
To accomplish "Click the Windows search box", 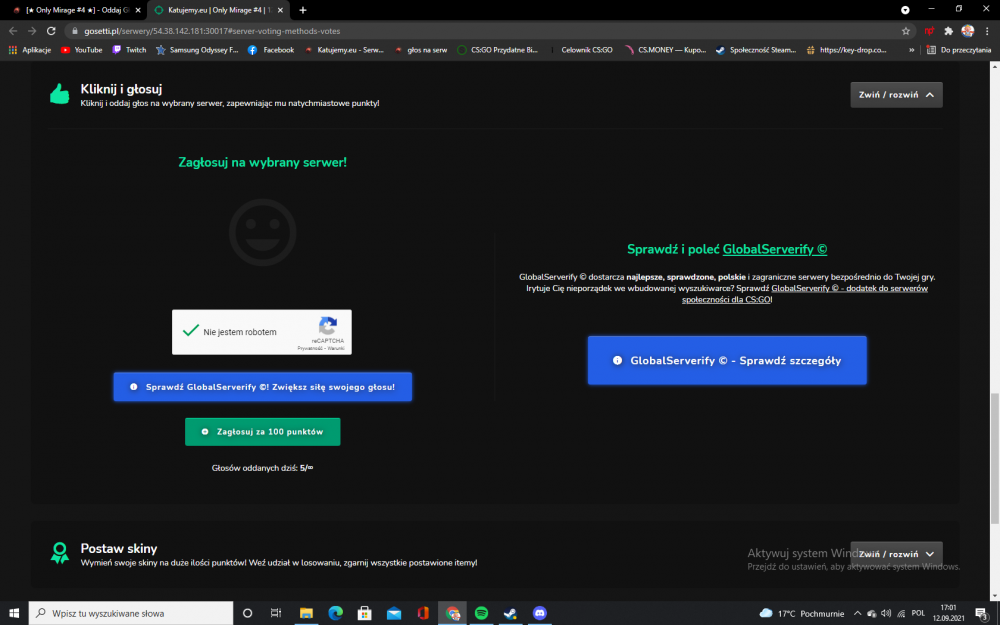I will [131, 613].
